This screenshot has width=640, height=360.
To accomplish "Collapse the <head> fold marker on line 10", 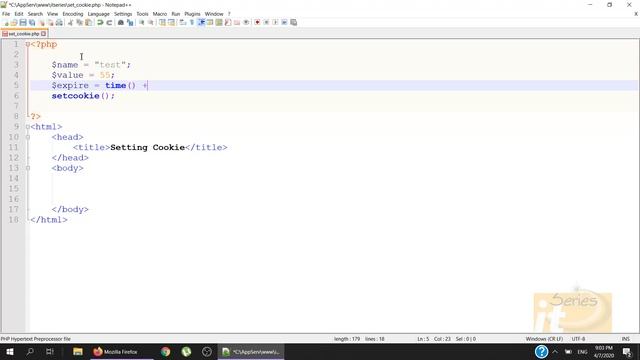I will (28, 137).
